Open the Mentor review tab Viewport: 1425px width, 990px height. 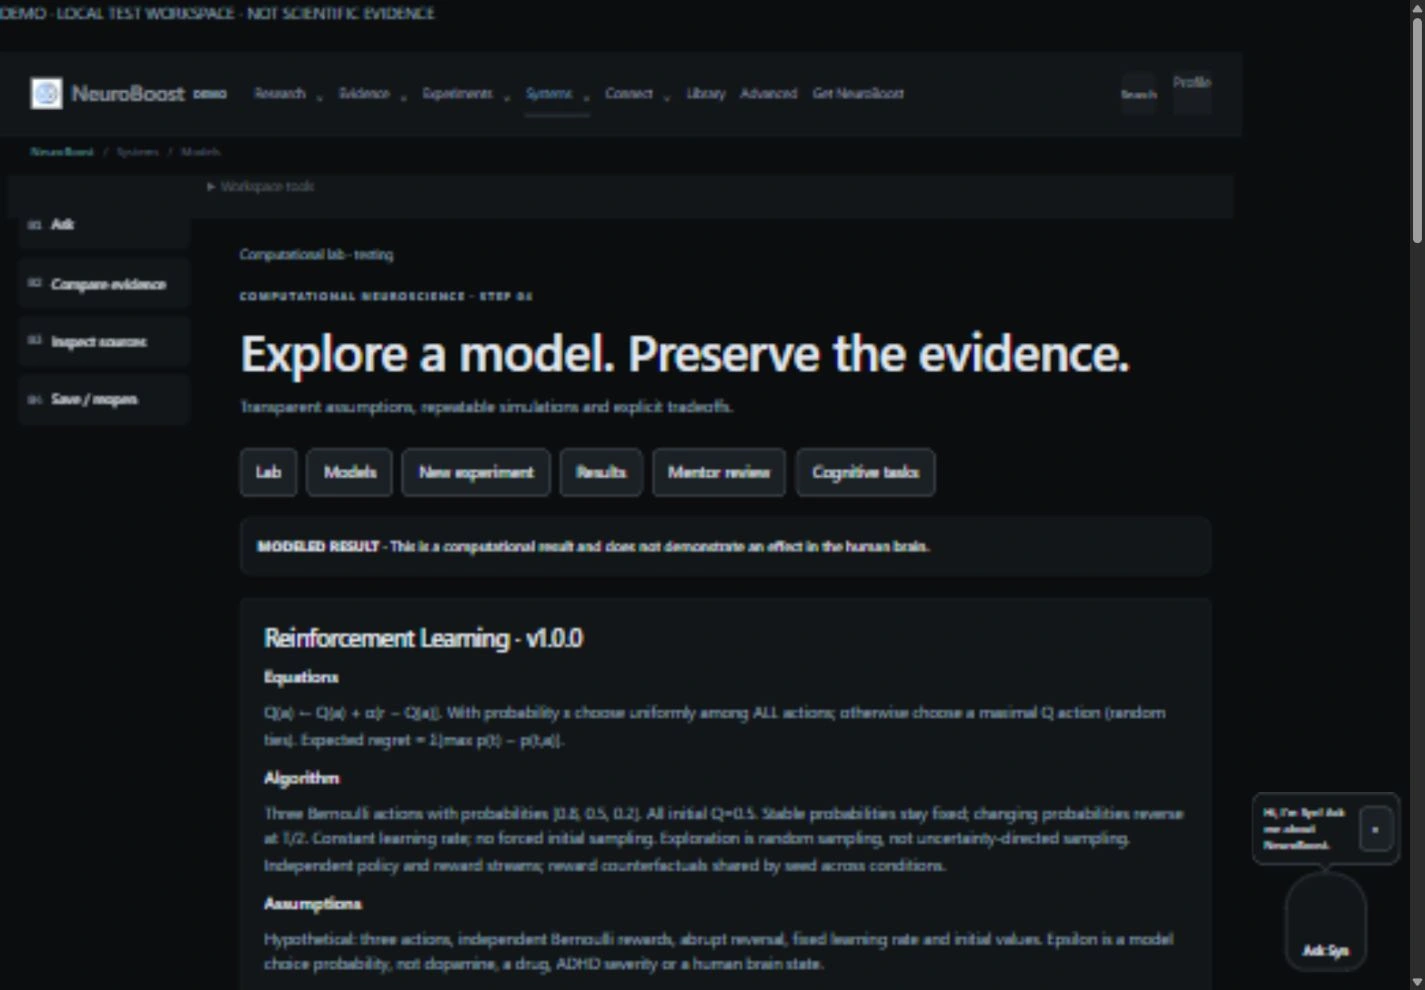click(719, 472)
